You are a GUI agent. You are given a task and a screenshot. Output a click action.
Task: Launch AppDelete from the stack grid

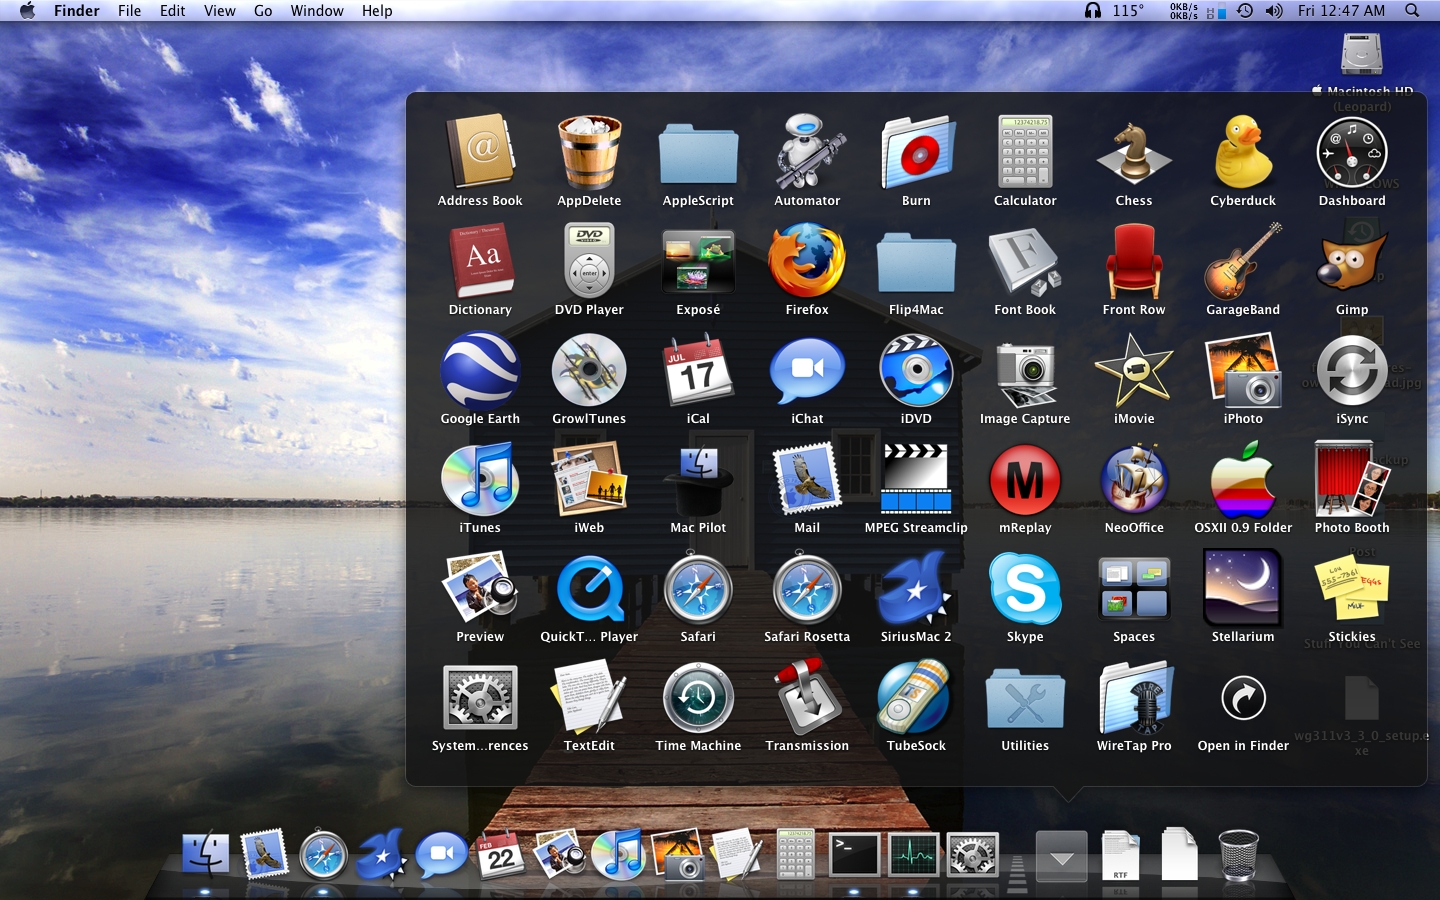(x=589, y=153)
